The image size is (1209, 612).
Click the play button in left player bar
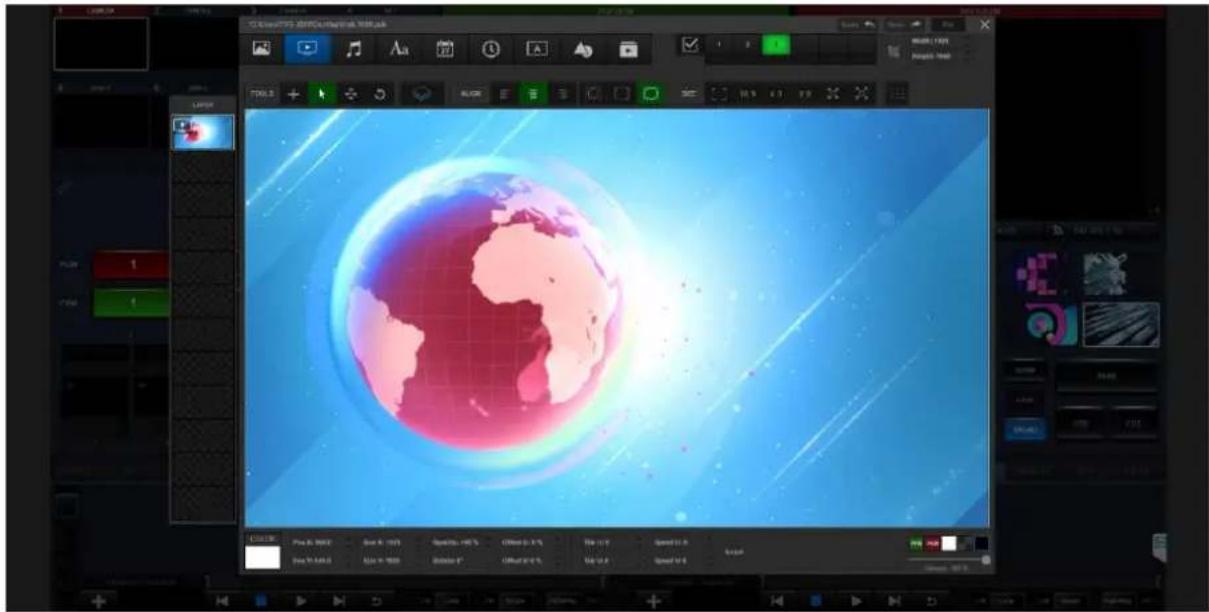(x=300, y=601)
